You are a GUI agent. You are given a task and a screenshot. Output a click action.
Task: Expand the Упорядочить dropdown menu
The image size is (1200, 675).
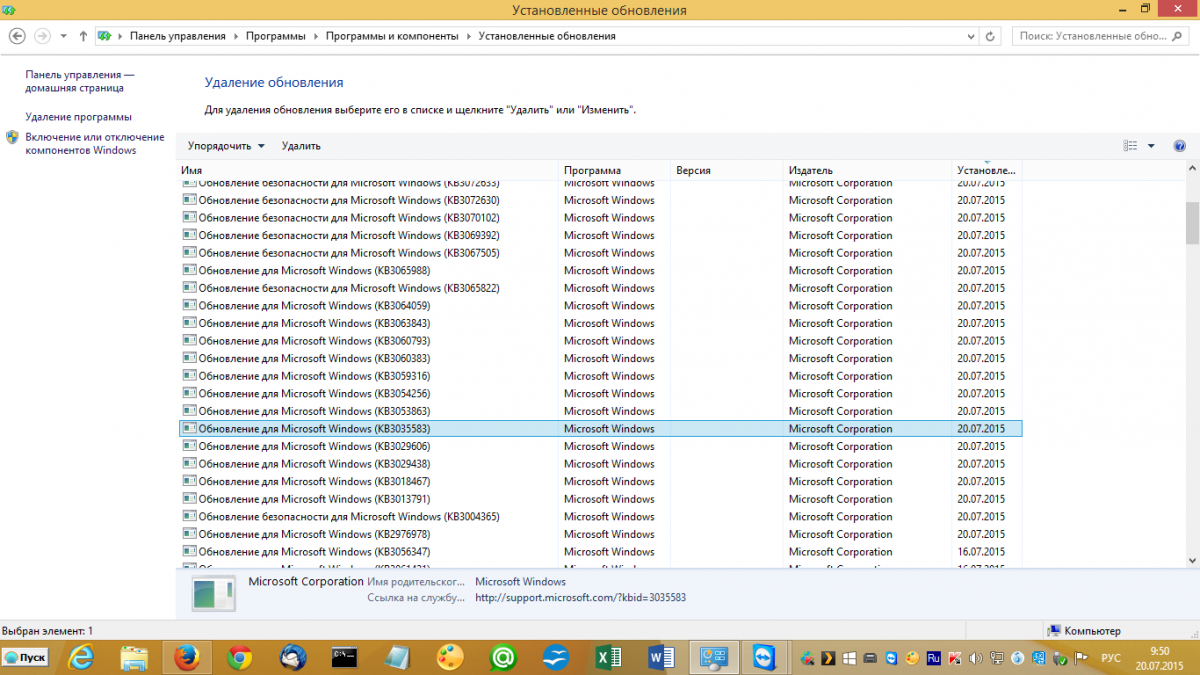coord(226,146)
